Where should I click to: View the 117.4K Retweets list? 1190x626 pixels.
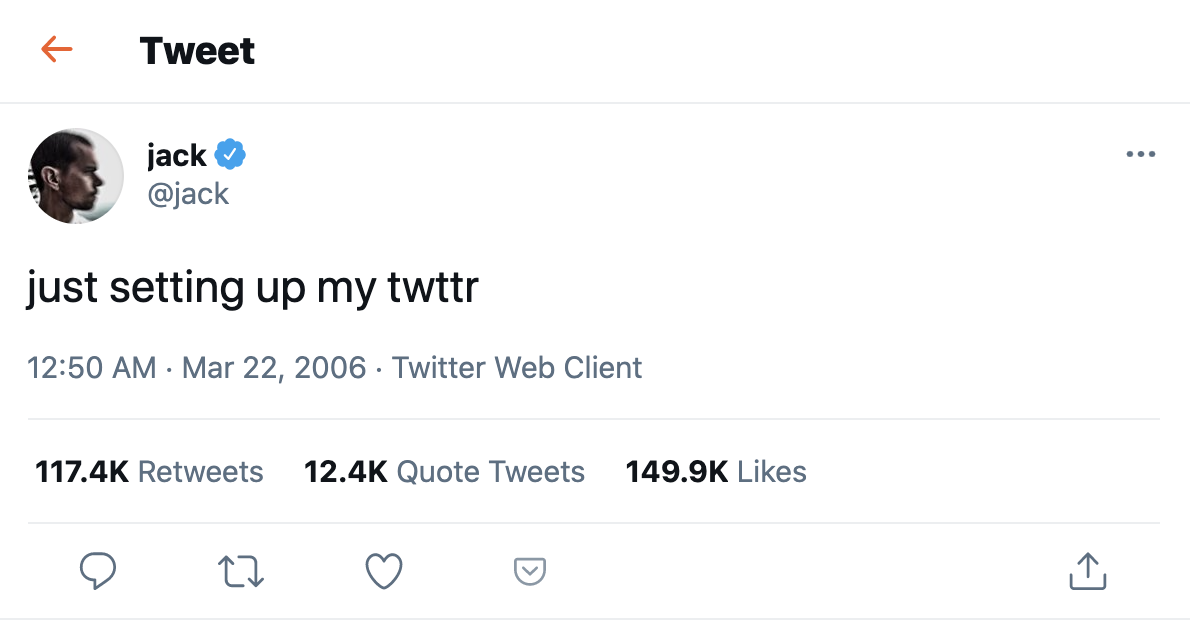(x=149, y=471)
